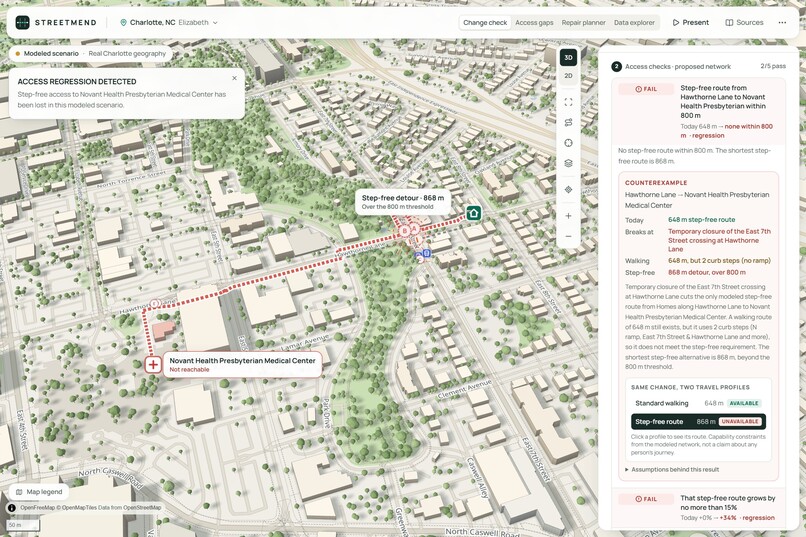The image size is (806, 537).
Task: Click the UNAVAILABLE status tag
Action: [740, 421]
